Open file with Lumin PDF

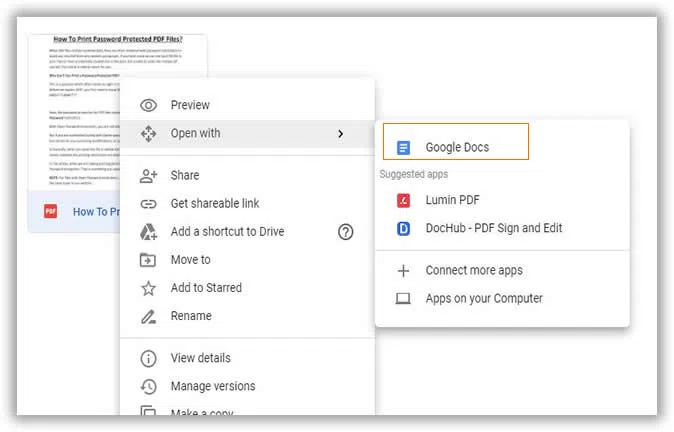point(502,200)
